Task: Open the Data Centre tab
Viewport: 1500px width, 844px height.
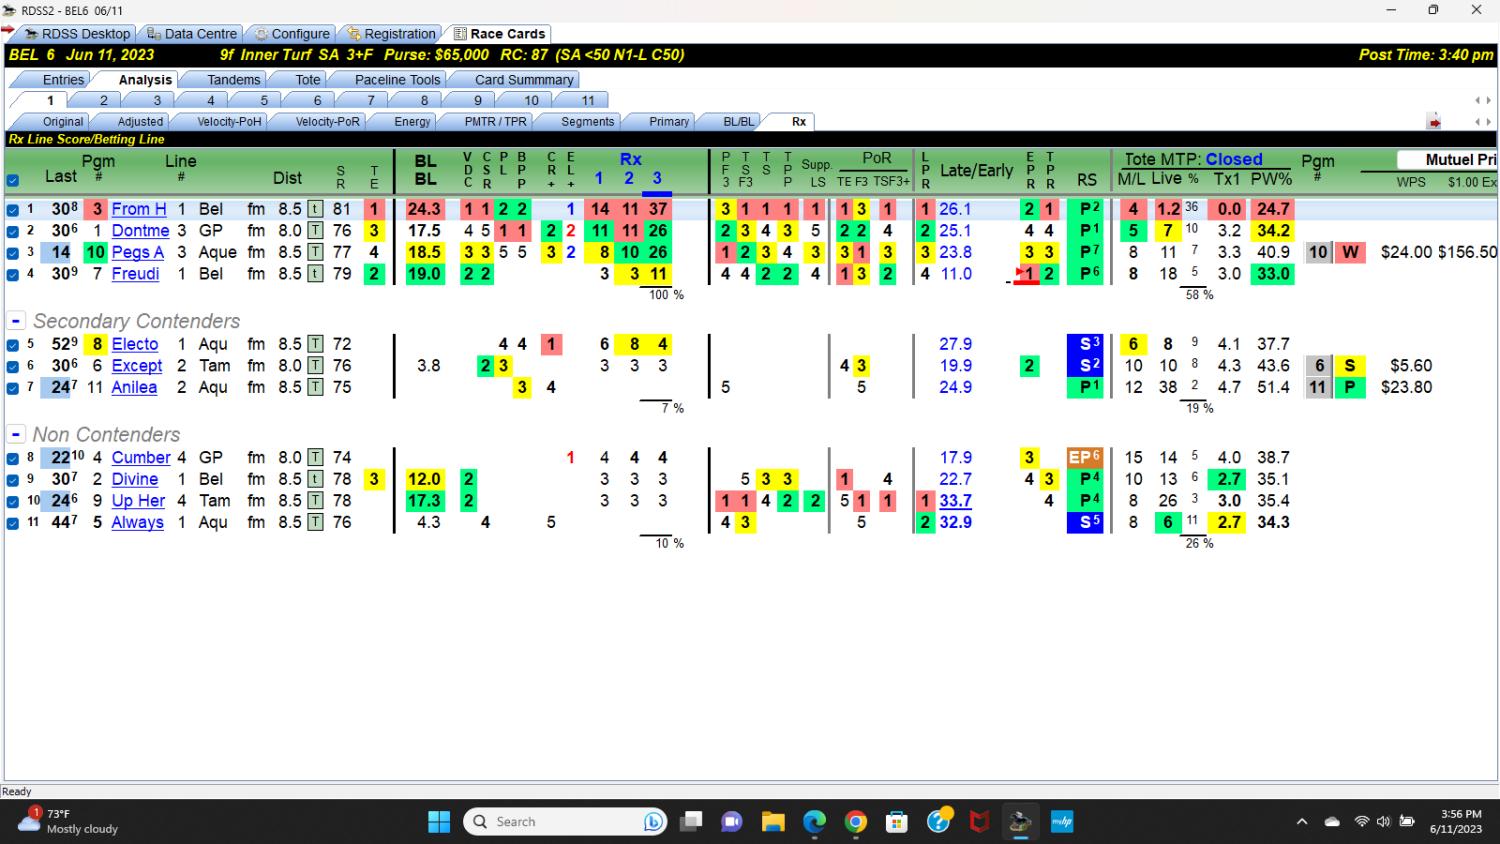Action: click(192, 34)
